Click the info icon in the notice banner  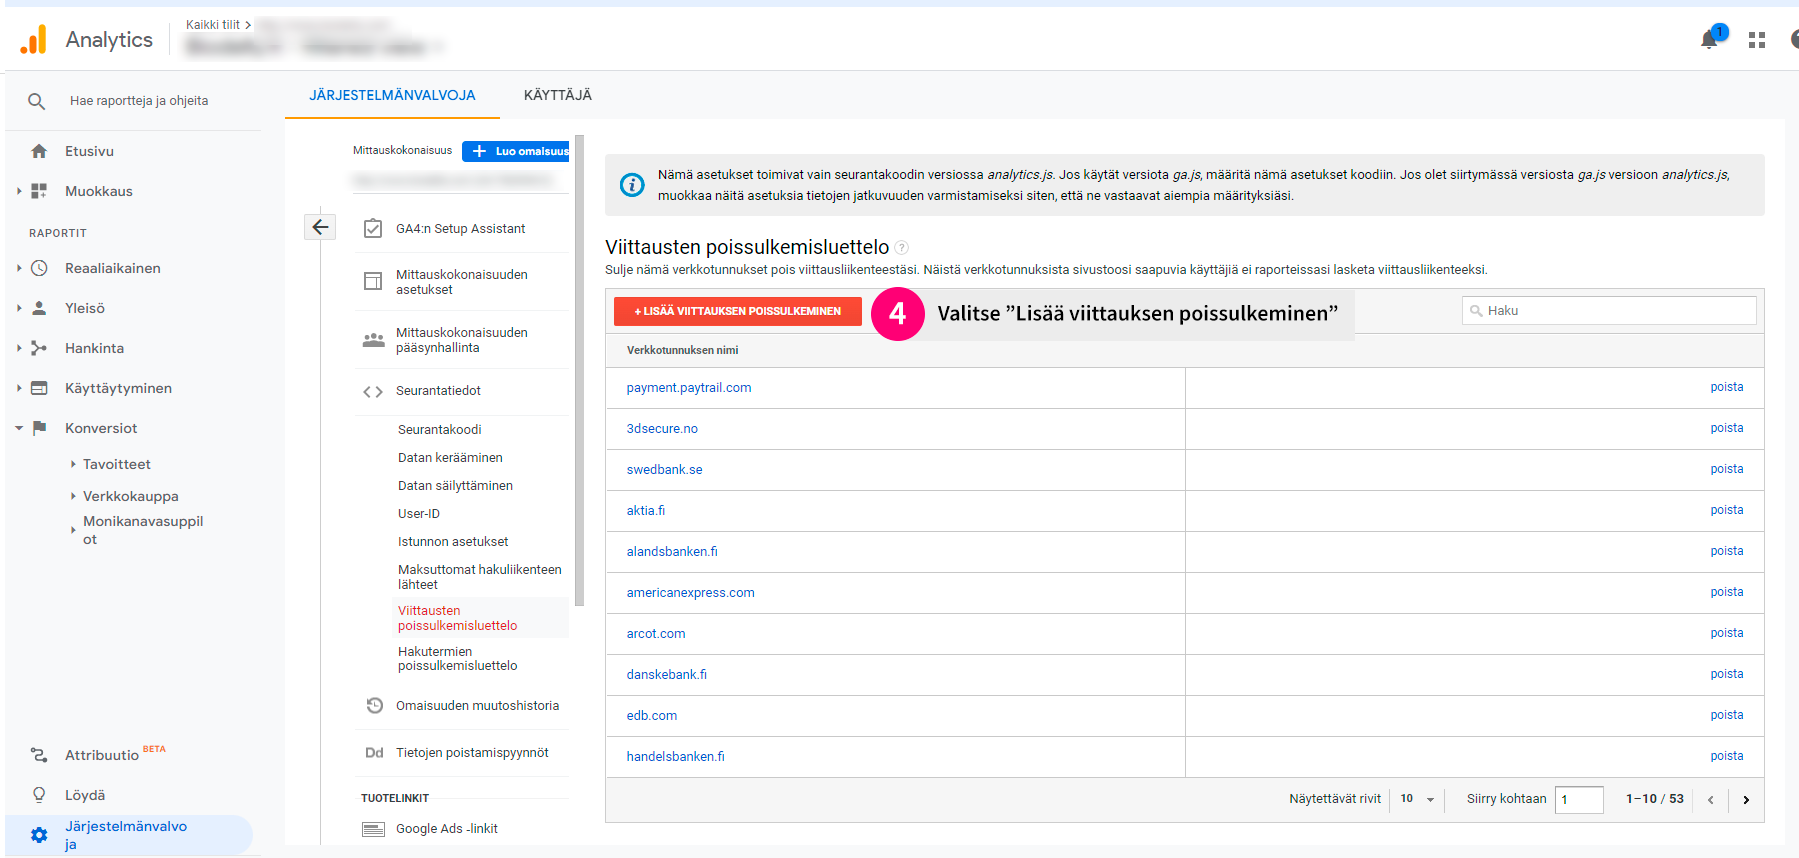[632, 185]
